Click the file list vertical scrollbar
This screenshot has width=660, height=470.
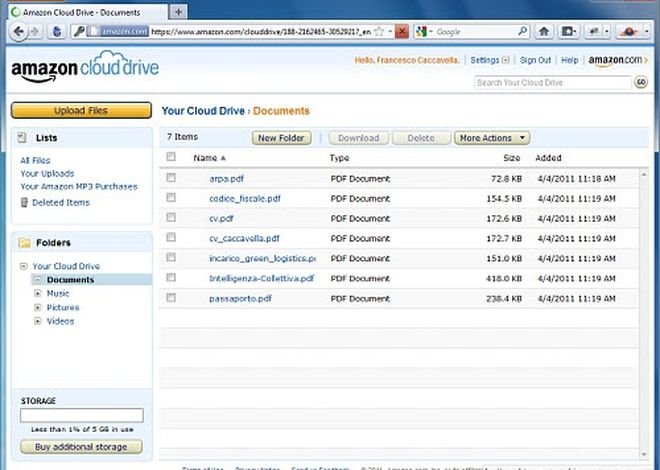[x=644, y=315]
